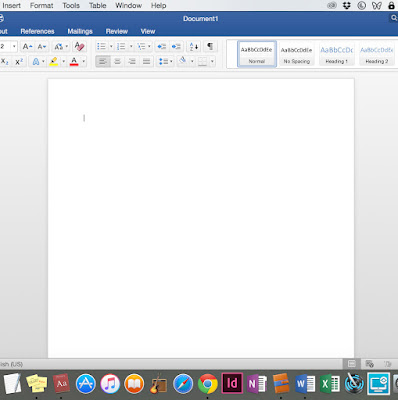Switch to print layout view in status bar
398x400 pixels.
click(351, 364)
